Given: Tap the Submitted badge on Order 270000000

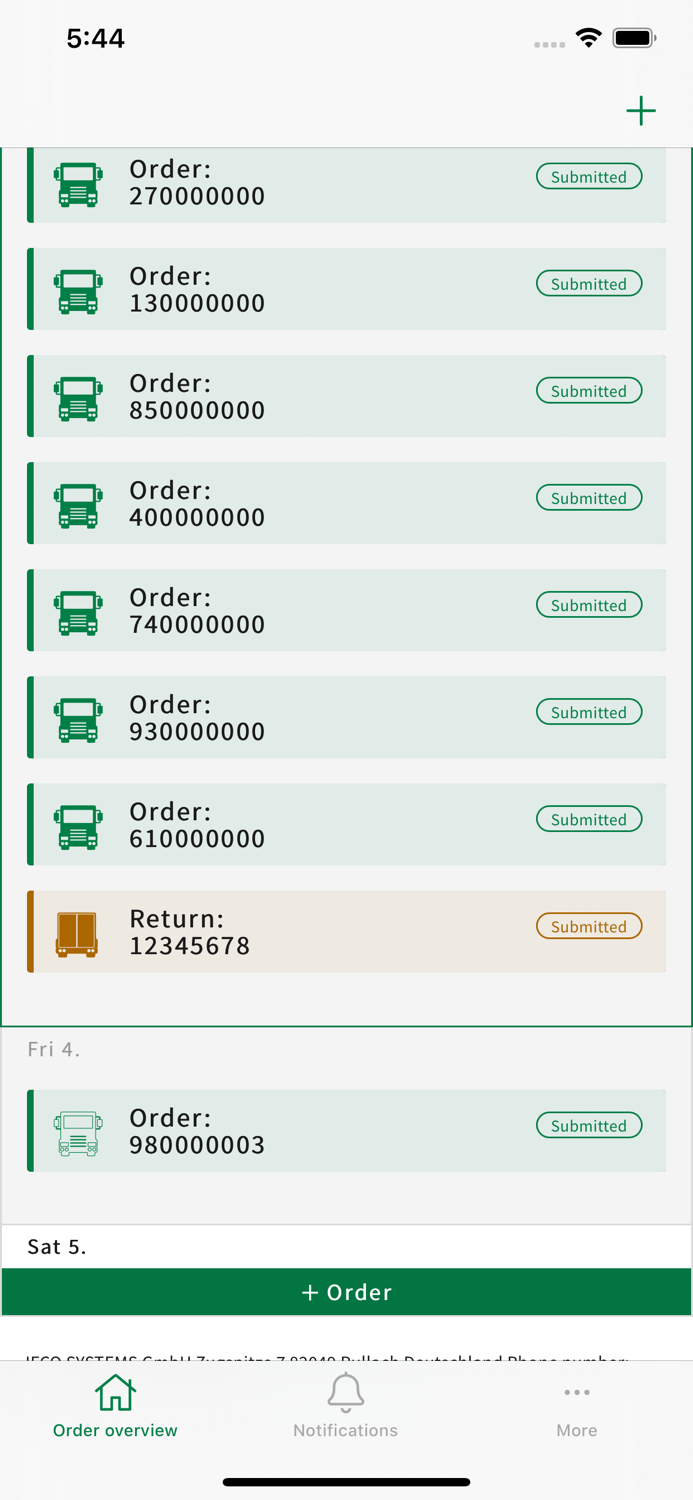Looking at the screenshot, I should 589,176.
